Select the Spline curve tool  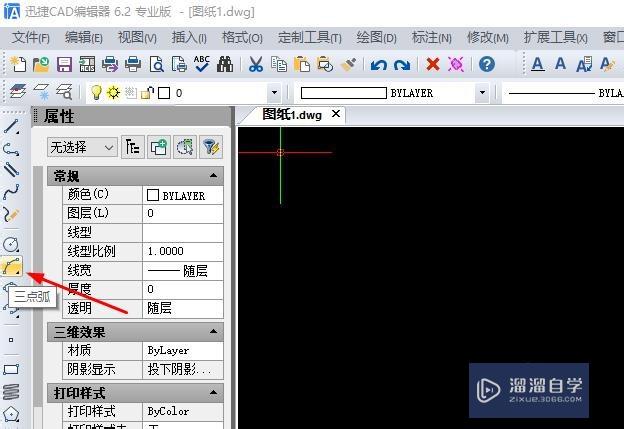[x=11, y=192]
